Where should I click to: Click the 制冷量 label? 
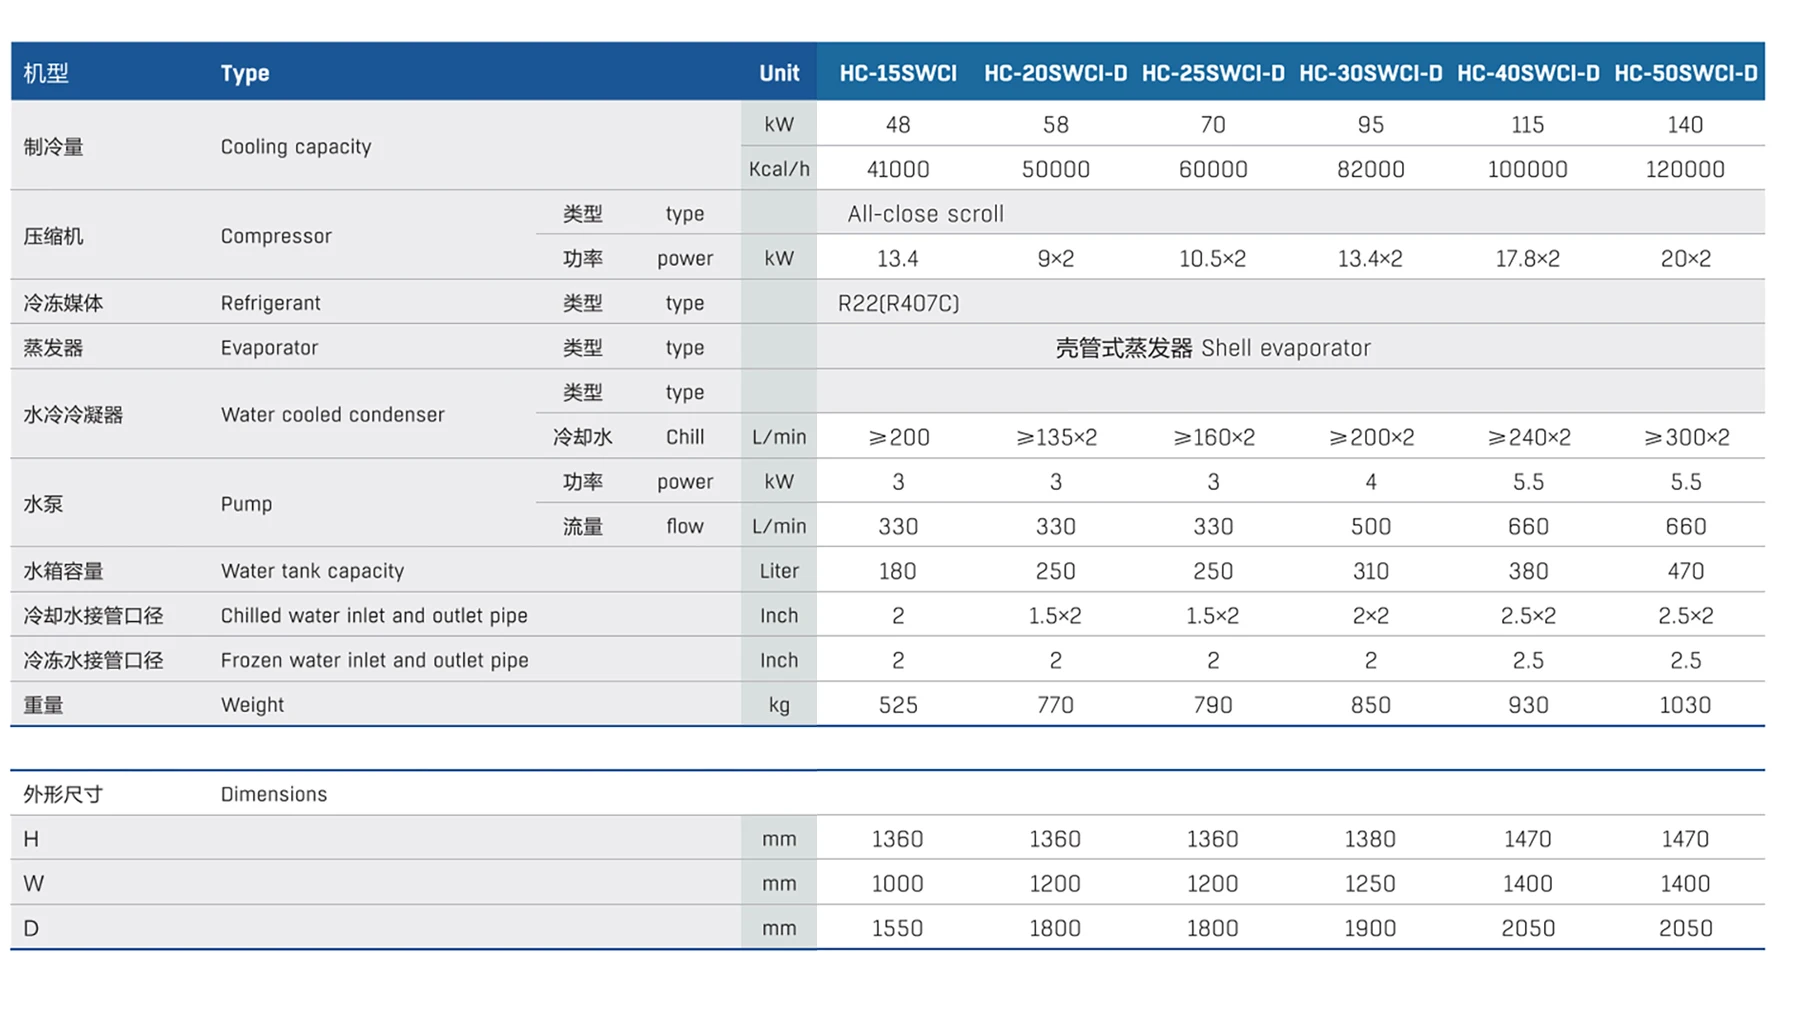pyautogui.click(x=53, y=147)
